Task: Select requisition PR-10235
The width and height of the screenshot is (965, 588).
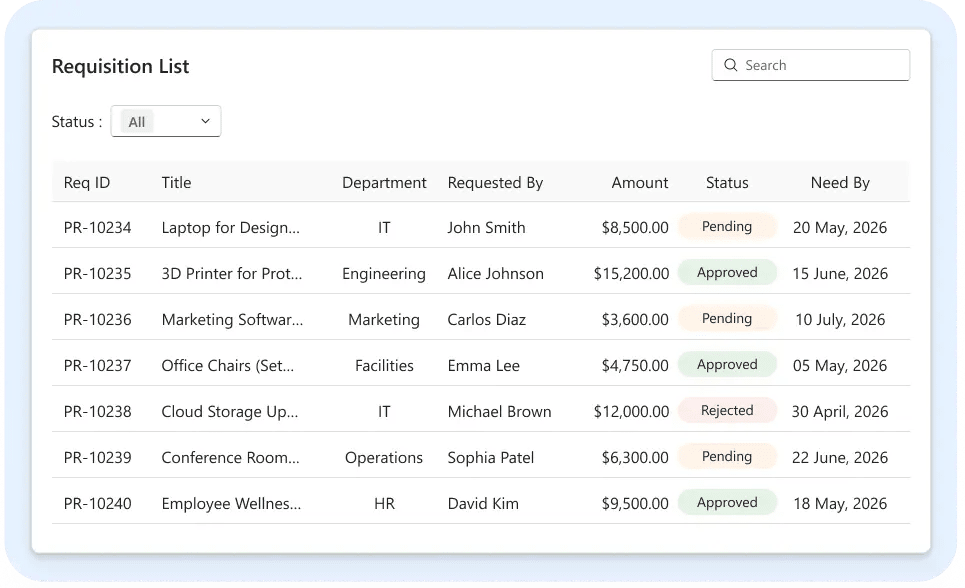Action: pos(97,273)
